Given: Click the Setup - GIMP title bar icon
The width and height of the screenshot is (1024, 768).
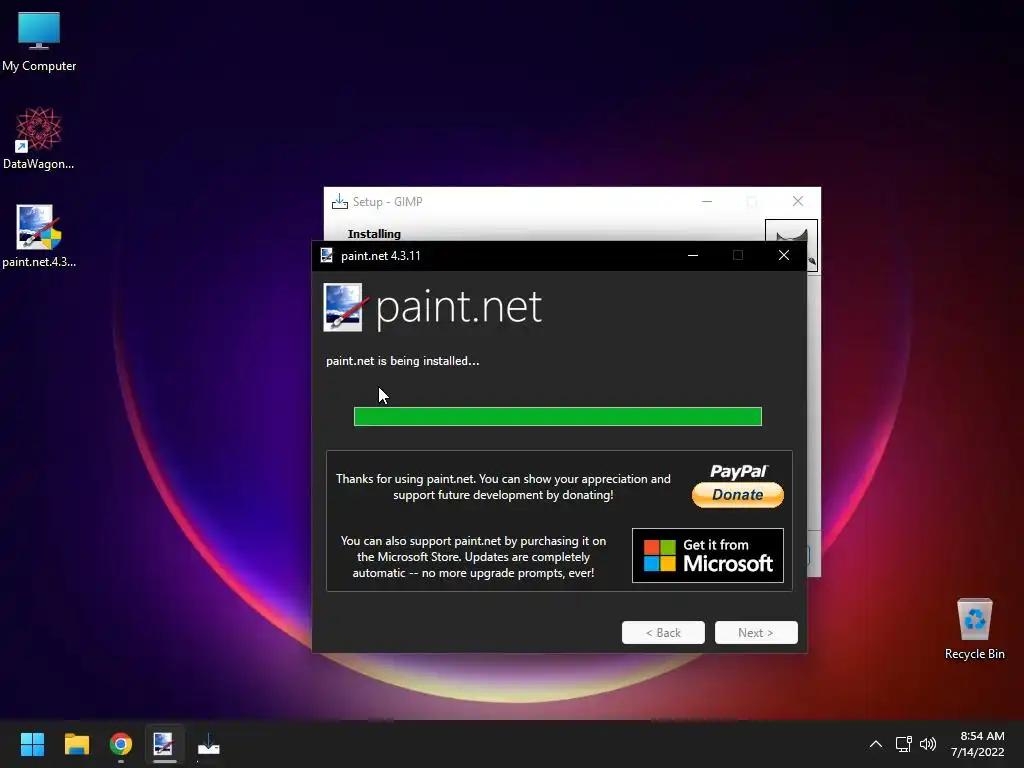Looking at the screenshot, I should pyautogui.click(x=340, y=202).
